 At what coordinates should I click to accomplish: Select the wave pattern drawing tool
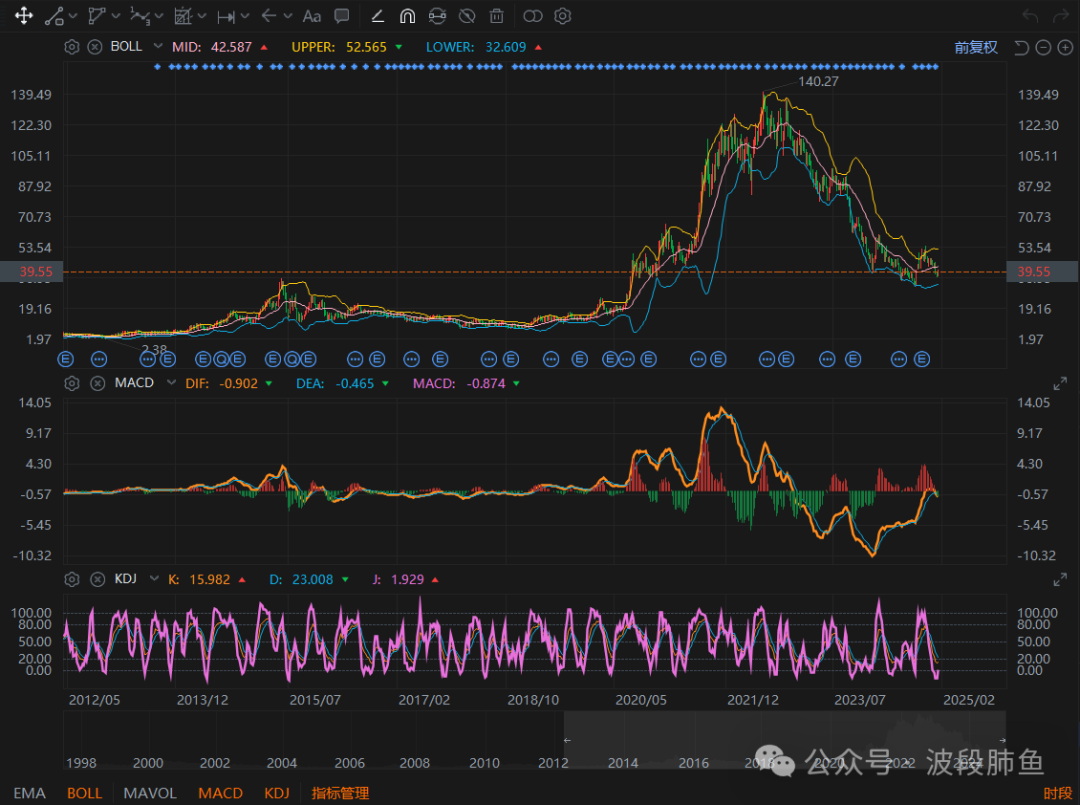tap(141, 16)
